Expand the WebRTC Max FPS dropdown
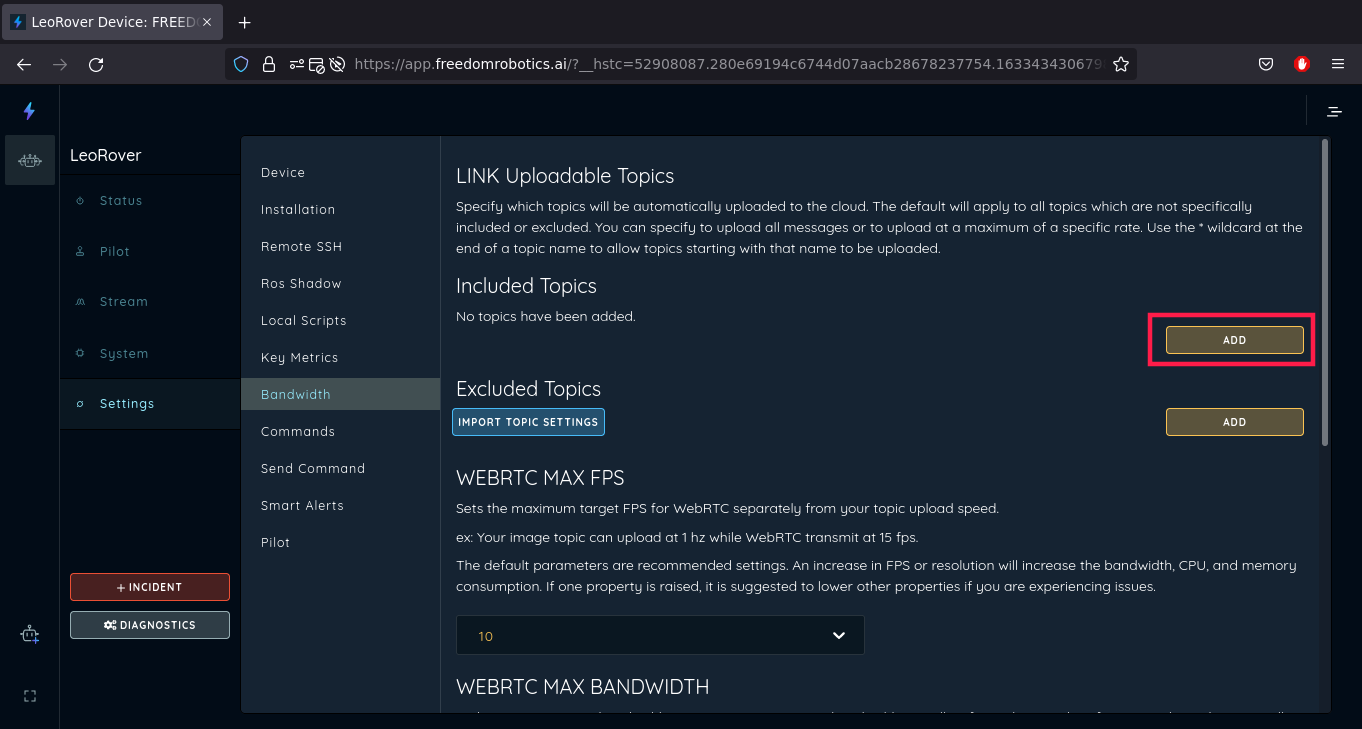 coord(660,635)
